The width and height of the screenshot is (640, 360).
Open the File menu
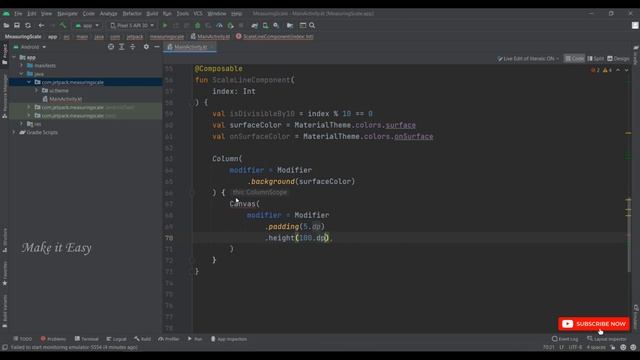18,13
